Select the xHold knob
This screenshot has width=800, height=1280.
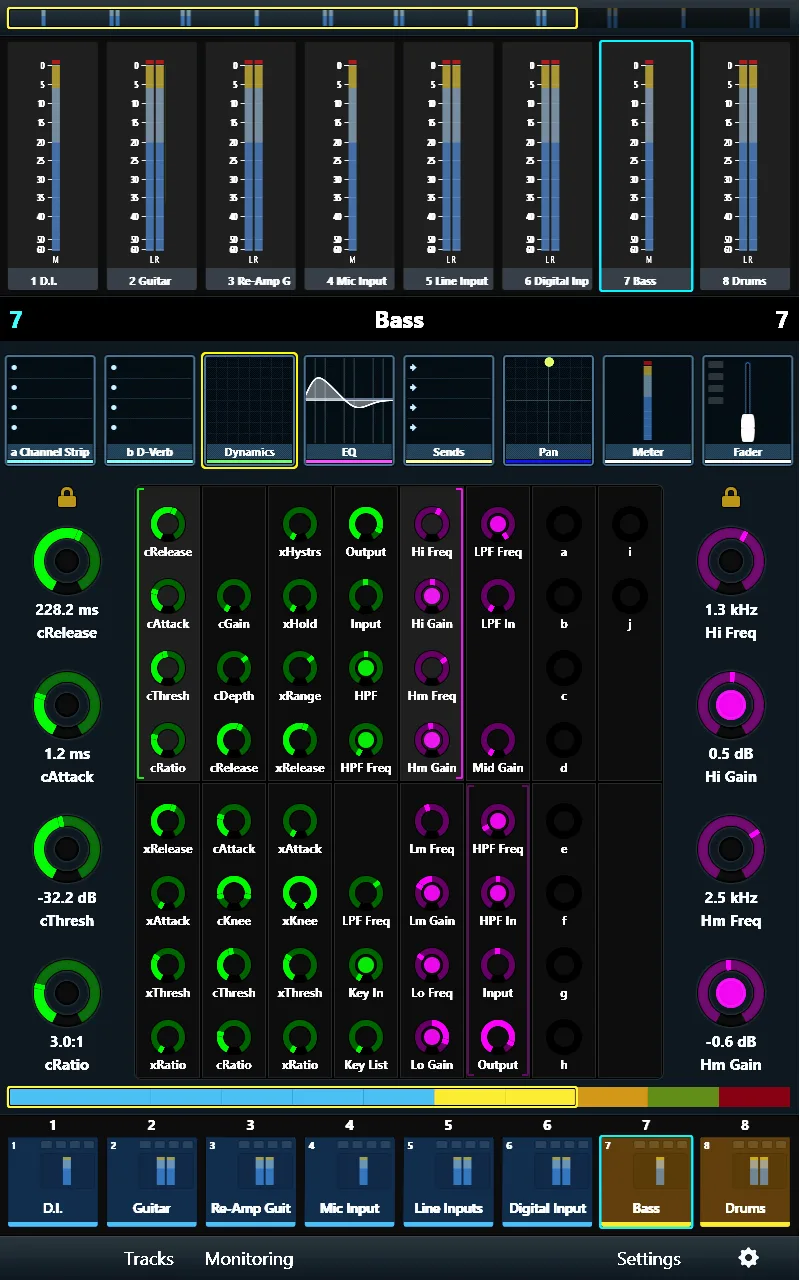[300, 596]
